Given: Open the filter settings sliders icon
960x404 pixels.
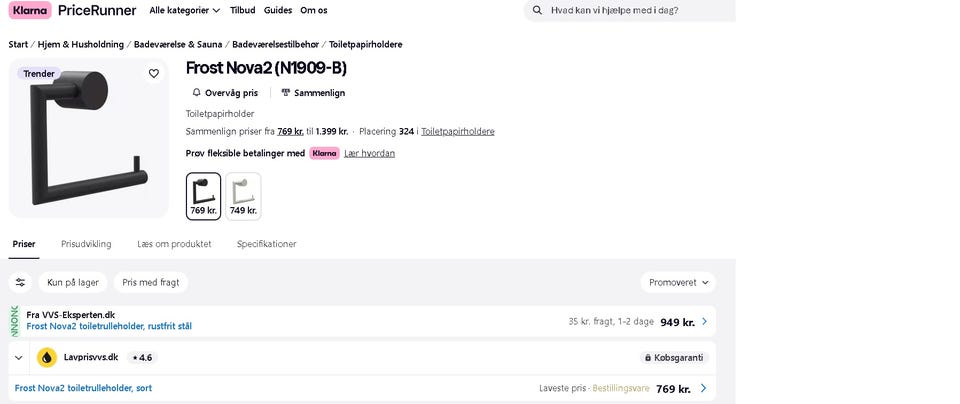Looking at the screenshot, I should [20, 282].
